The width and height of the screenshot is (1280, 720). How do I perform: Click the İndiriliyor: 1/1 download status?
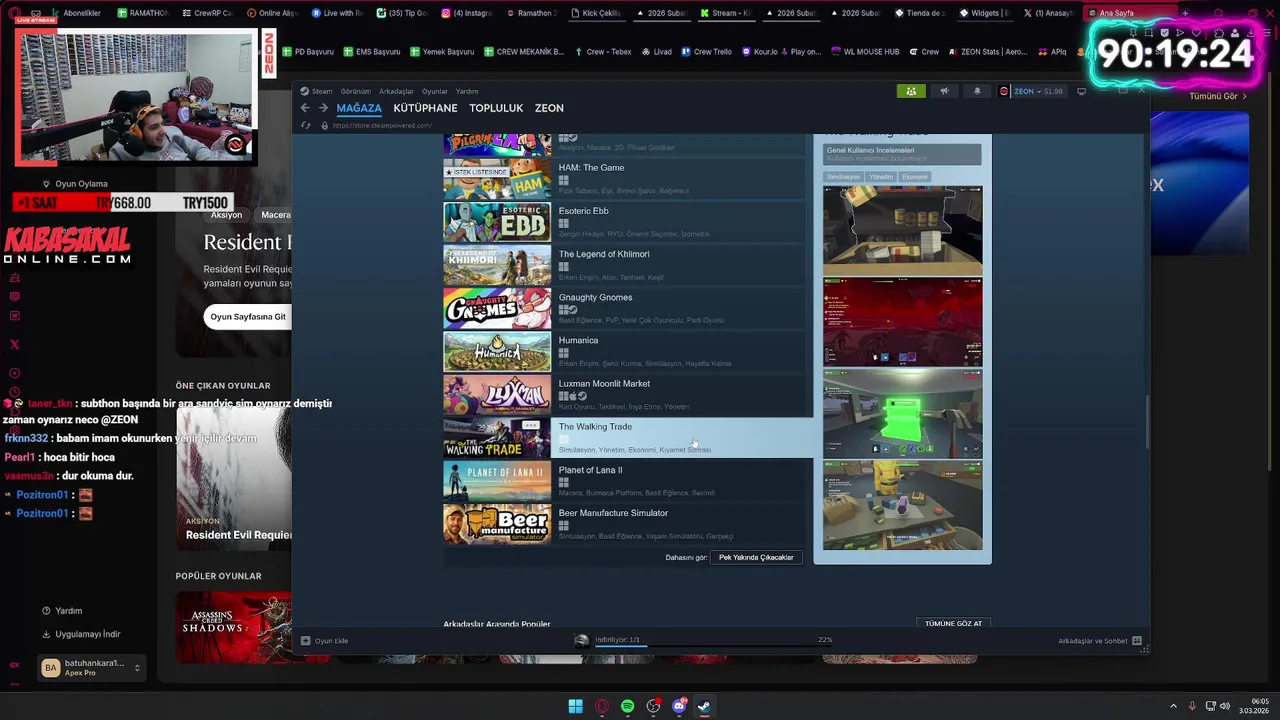tap(617, 639)
